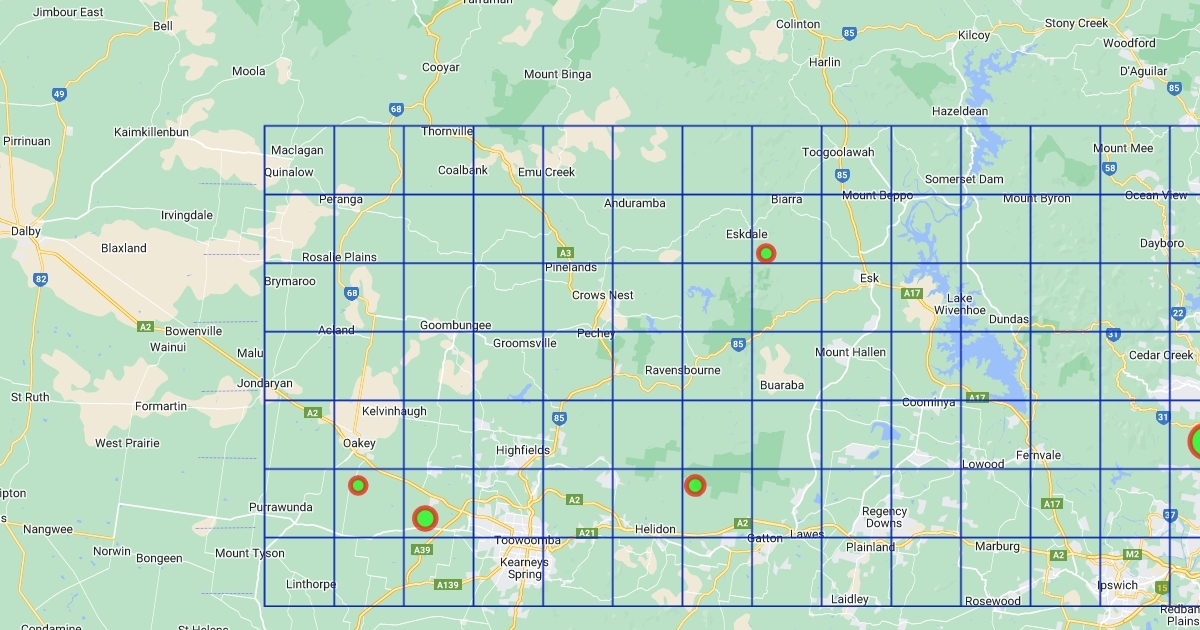This screenshot has width=1200, height=630.
Task: Select the A21 route shield near Toowoomba
Action: pos(587,533)
